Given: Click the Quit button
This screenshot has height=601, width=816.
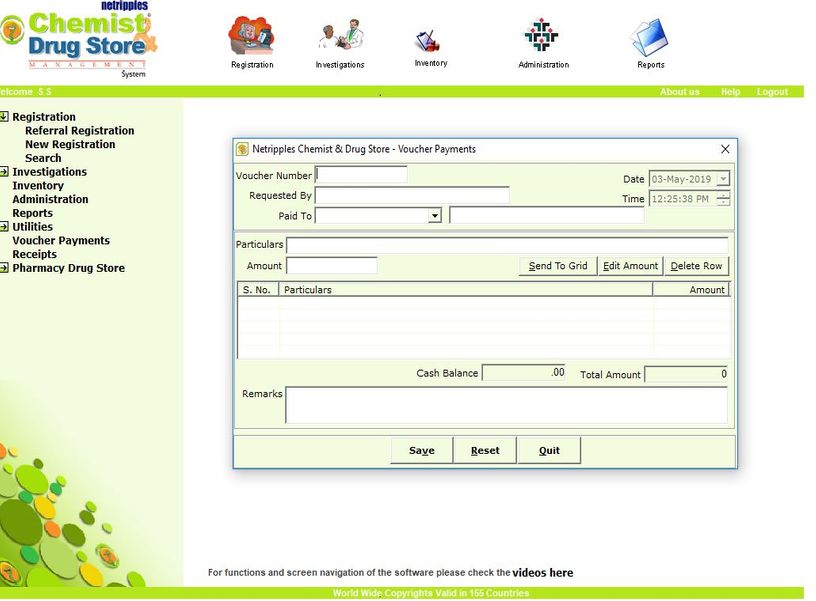Looking at the screenshot, I should pyautogui.click(x=549, y=451).
